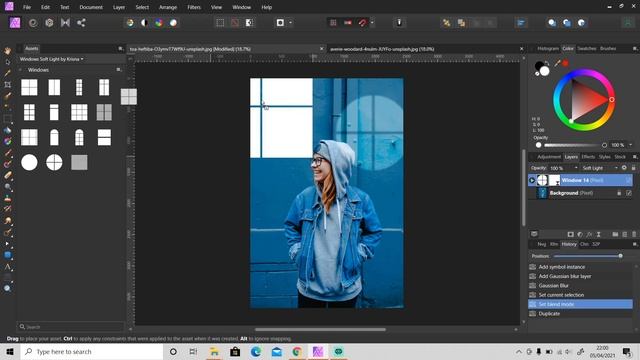Screen dimensions: 640x360
Task: Click the Select All marquee icon
Action: [220, 23]
